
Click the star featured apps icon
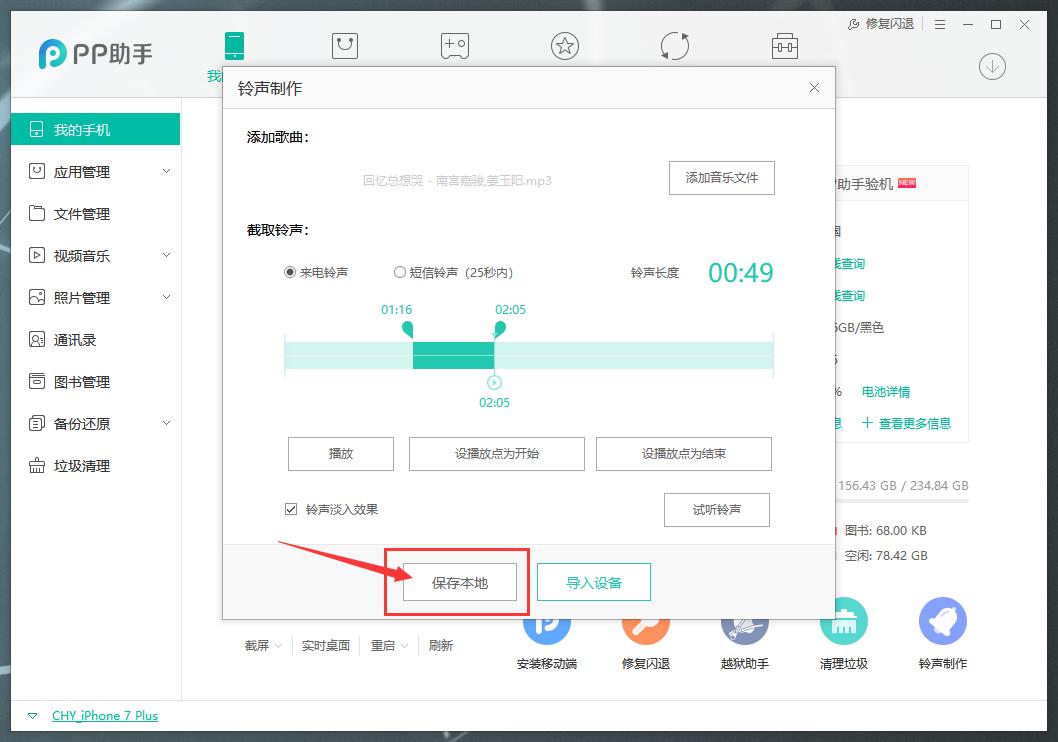[565, 45]
